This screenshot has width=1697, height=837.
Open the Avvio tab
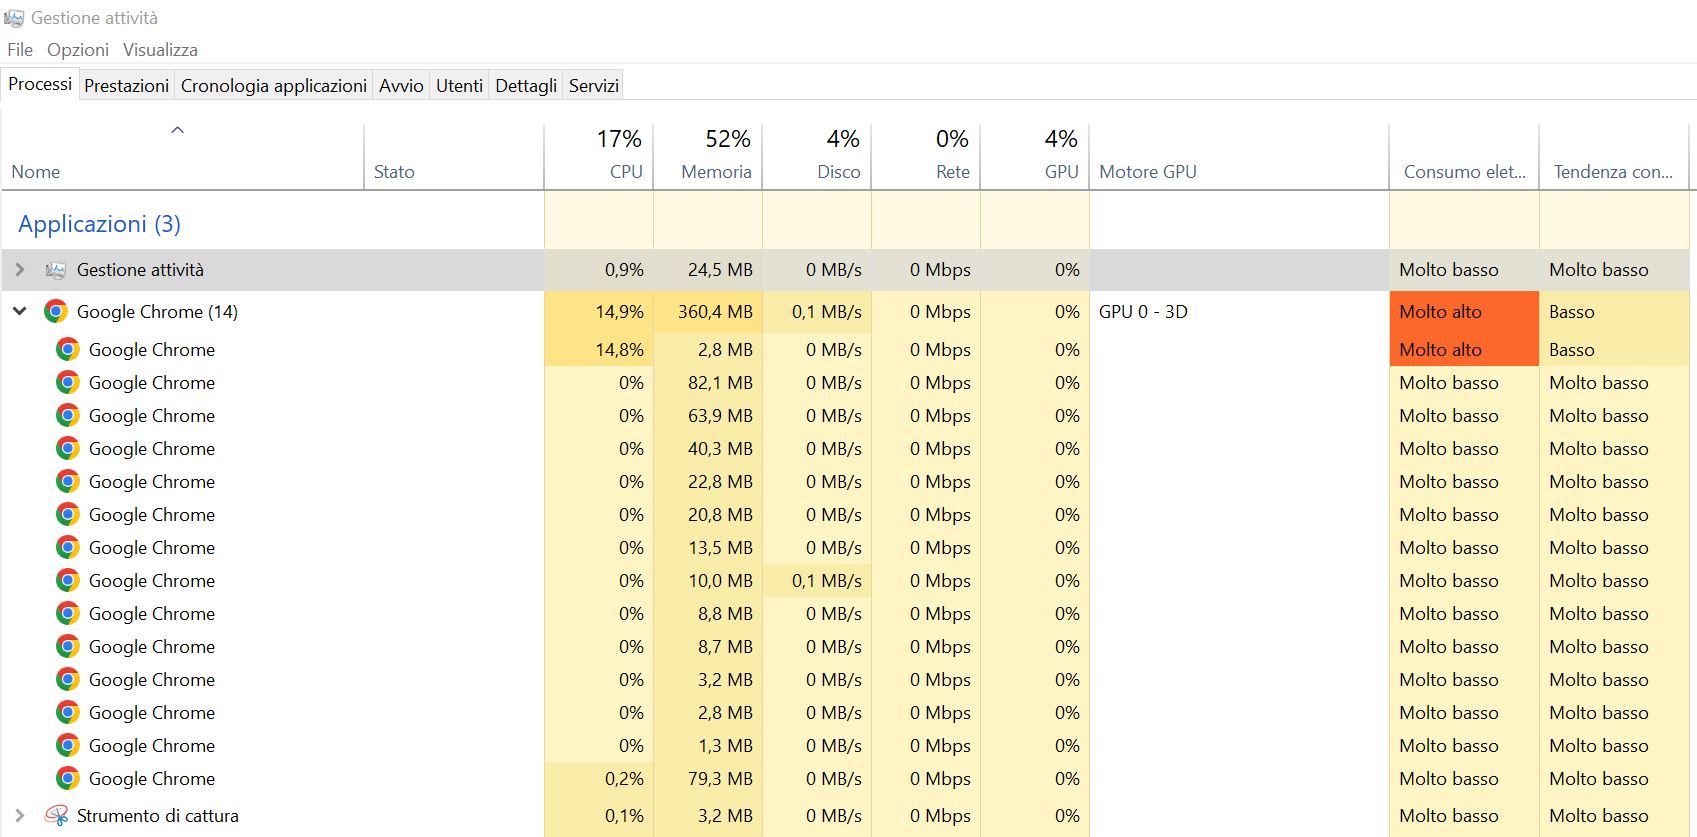pos(401,86)
